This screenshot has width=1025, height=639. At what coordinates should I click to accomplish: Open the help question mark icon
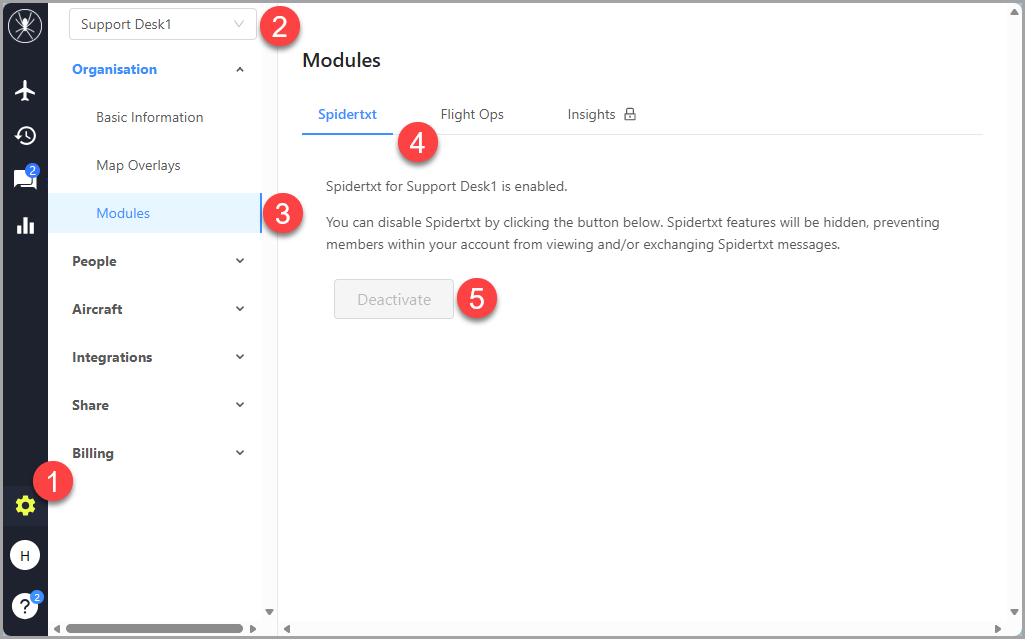click(x=25, y=605)
